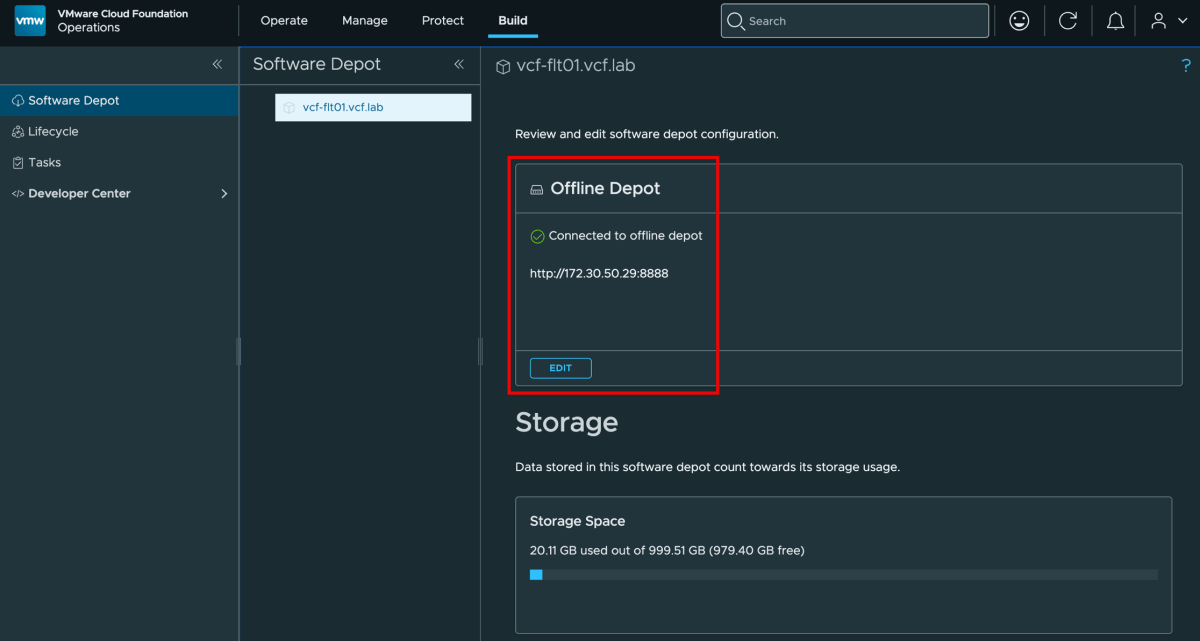Select vcf-flt01.vcf.lab tree item
The width and height of the screenshot is (1200, 641).
pos(373,107)
